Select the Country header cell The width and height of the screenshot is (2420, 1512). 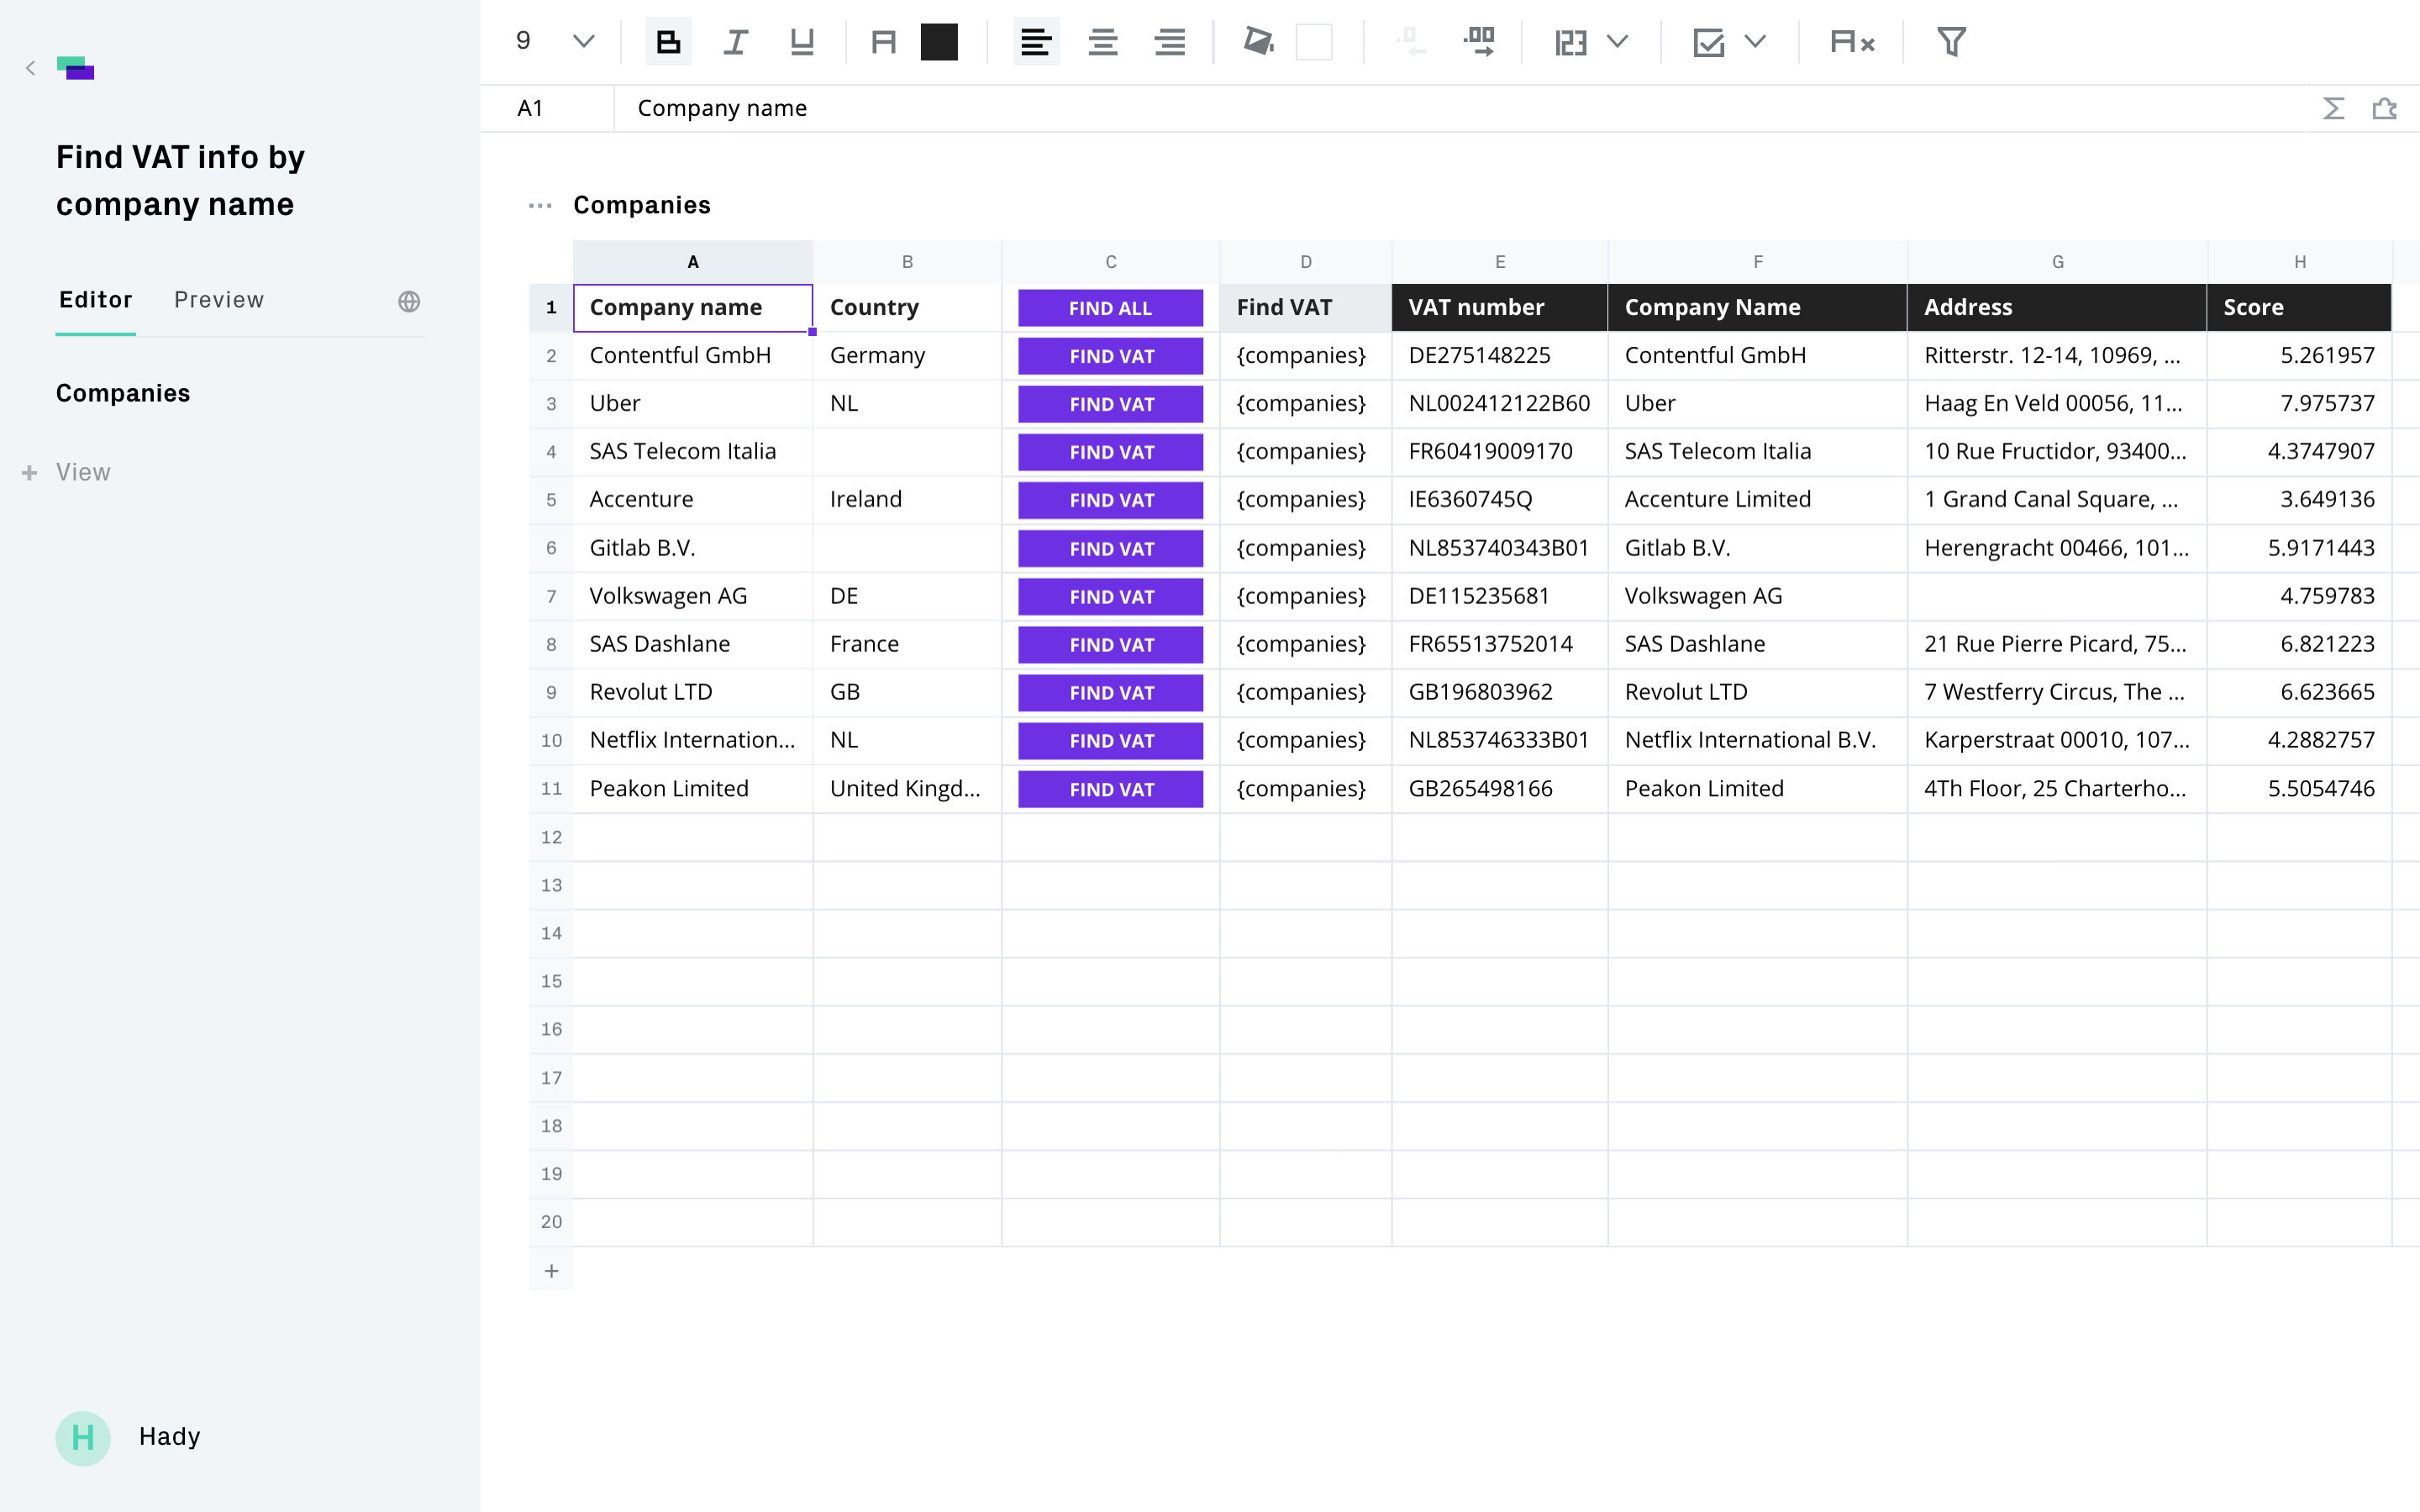tap(907, 307)
